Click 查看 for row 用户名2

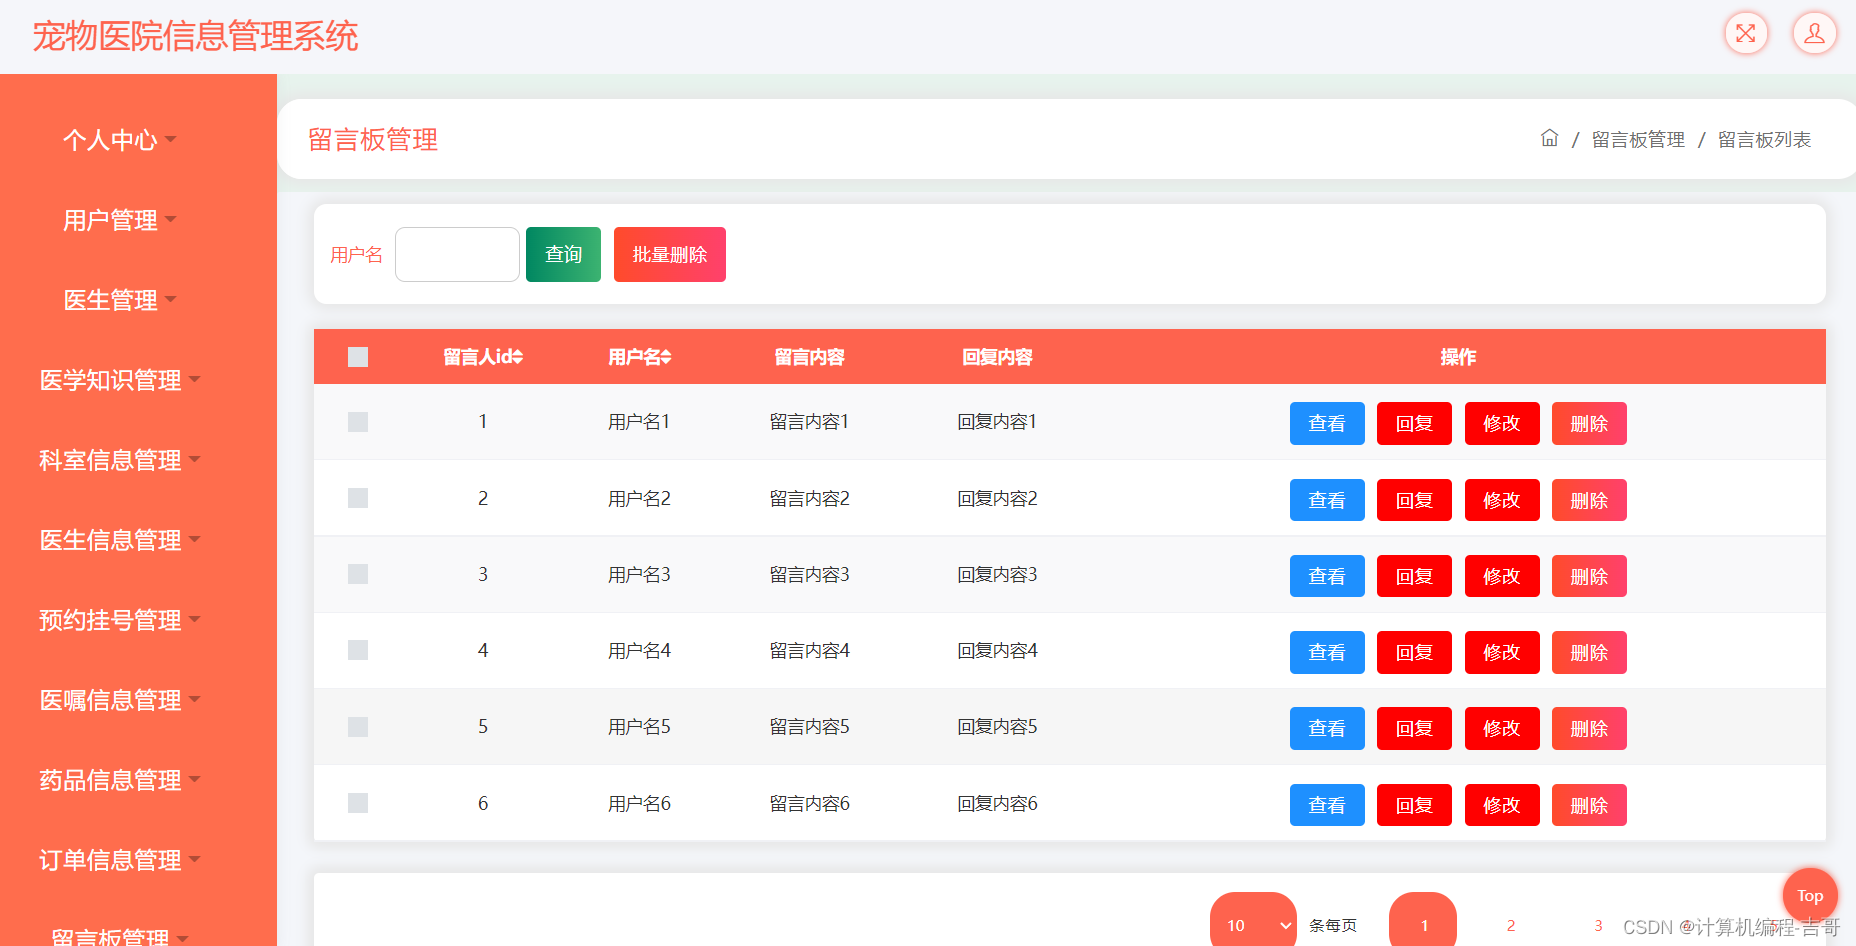(1327, 500)
